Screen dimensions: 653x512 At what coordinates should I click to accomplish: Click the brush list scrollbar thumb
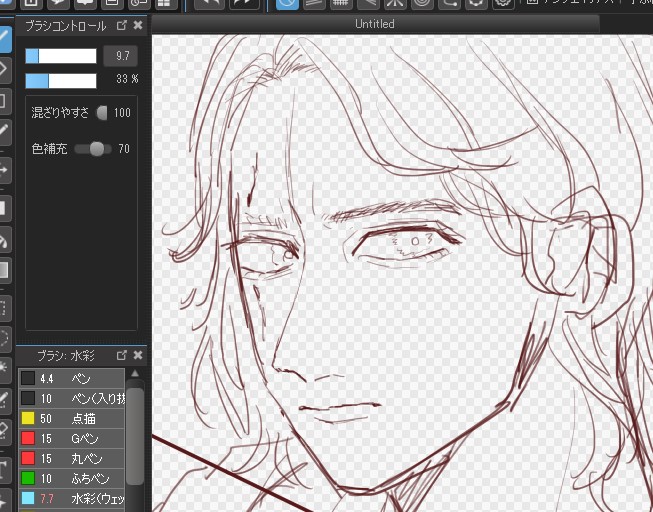coord(135,437)
